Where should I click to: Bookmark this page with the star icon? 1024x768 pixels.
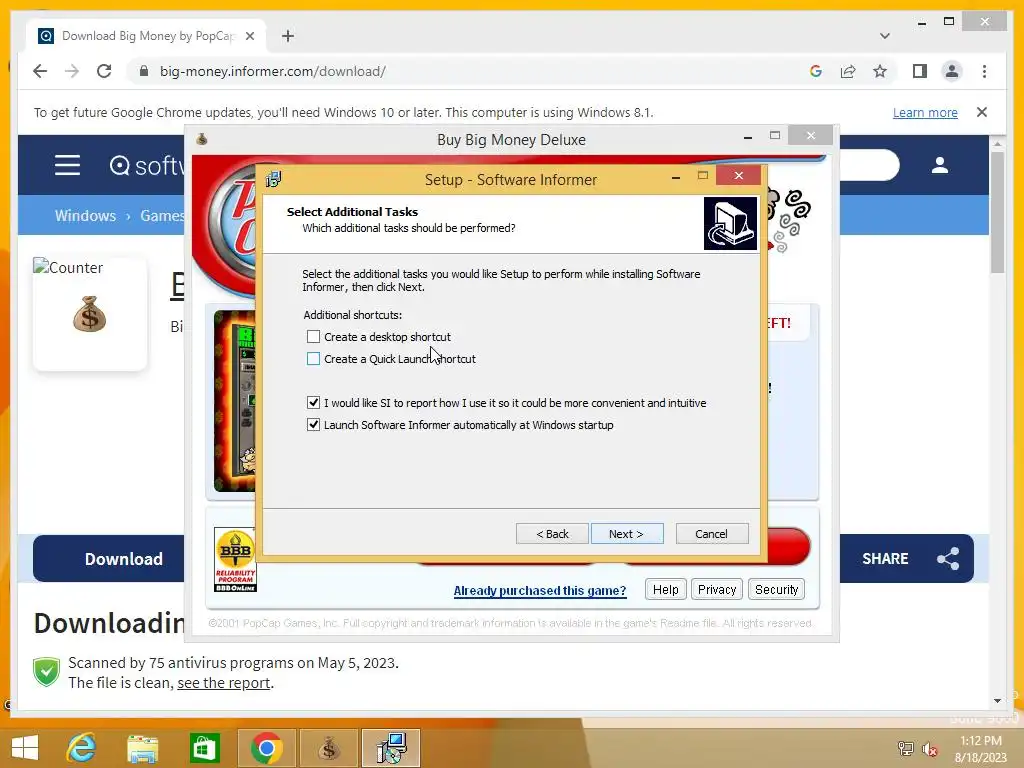[x=880, y=71]
